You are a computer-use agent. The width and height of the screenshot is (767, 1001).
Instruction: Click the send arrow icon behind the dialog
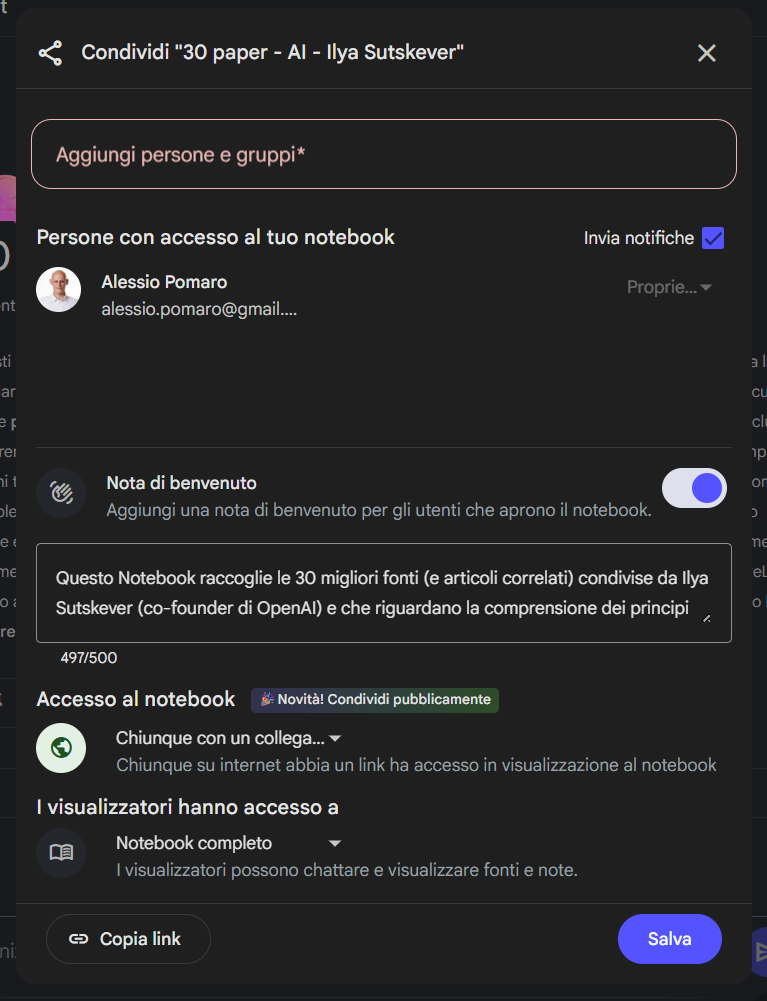760,952
